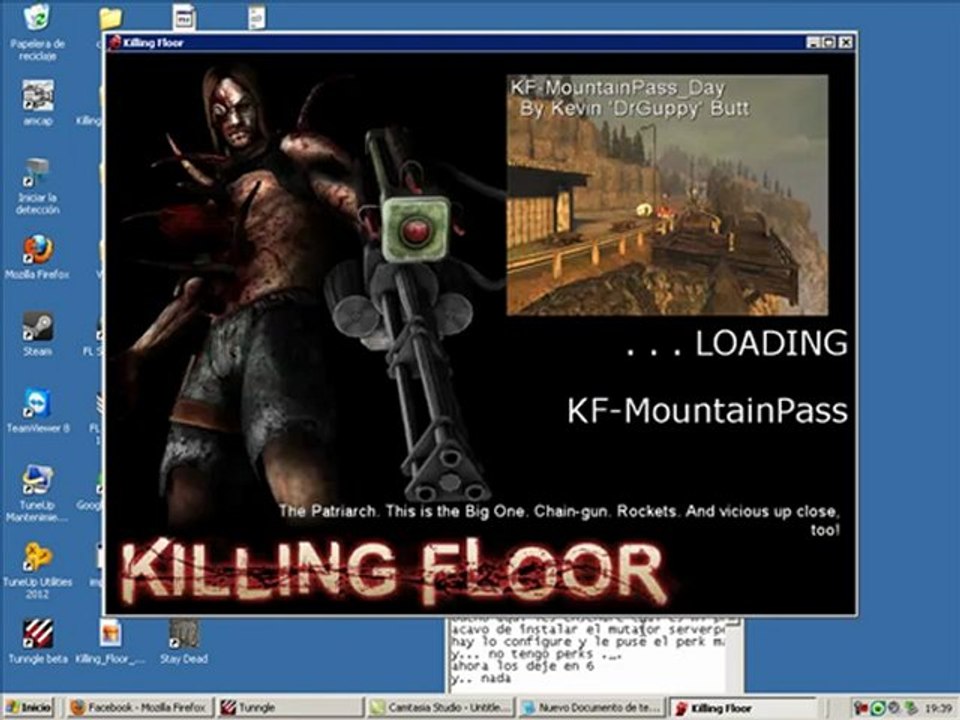The image size is (960, 720).
Task: Open the Killing_Floor_ file on desktop
Action: (110, 642)
